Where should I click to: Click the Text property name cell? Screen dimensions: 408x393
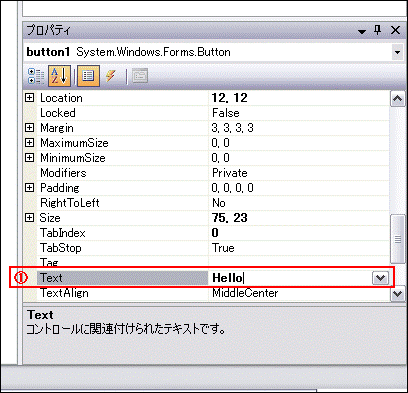pyautogui.click(x=122, y=278)
